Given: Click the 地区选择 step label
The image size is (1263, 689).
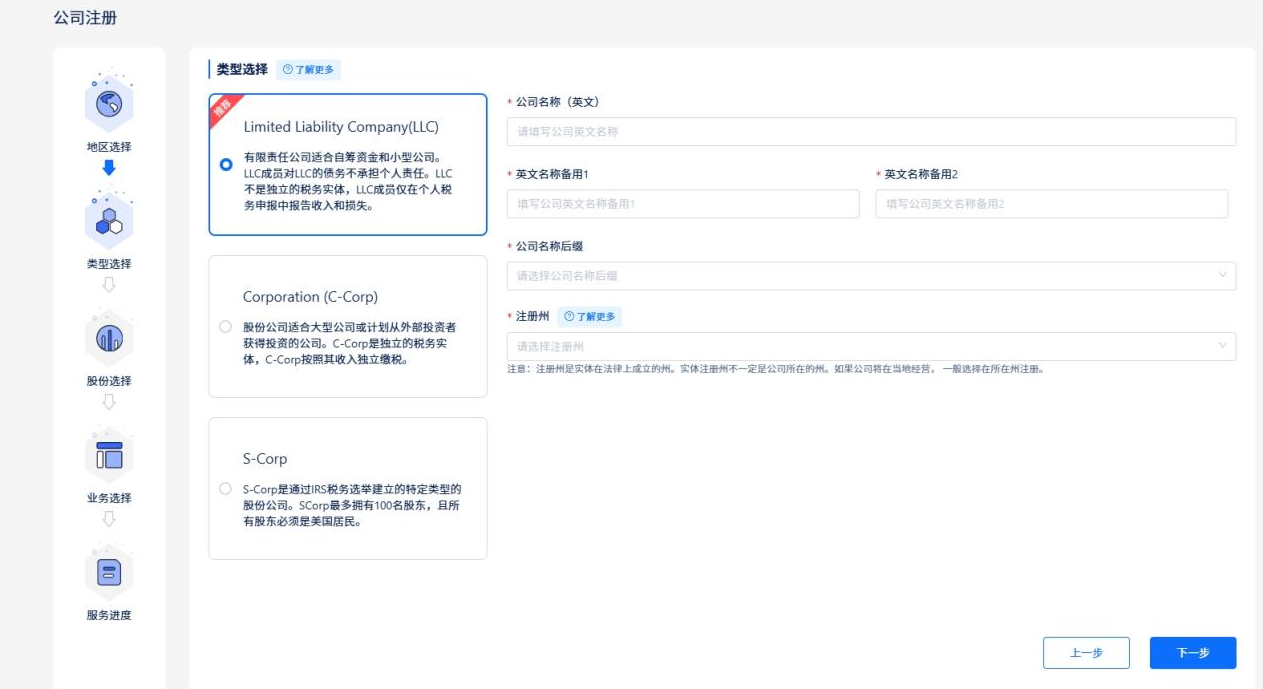Looking at the screenshot, I should pos(109,147).
